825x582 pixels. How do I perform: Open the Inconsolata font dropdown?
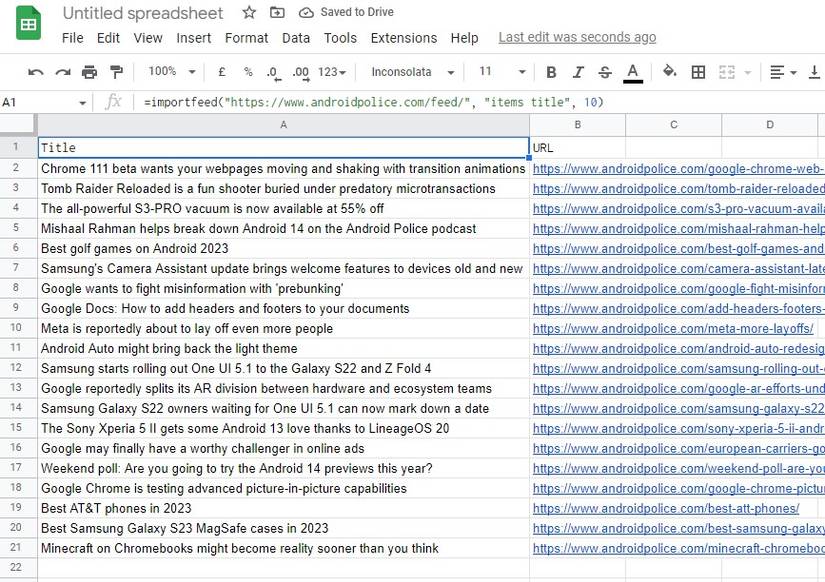pos(412,72)
